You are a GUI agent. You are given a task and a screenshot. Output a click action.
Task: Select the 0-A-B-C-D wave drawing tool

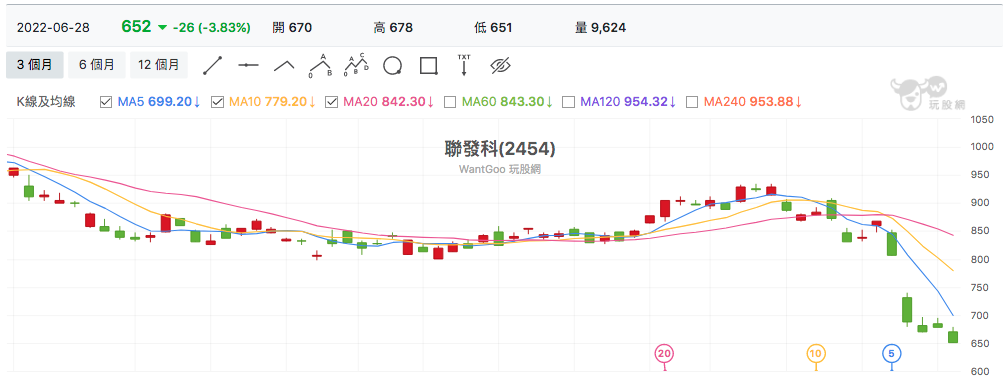(356, 65)
